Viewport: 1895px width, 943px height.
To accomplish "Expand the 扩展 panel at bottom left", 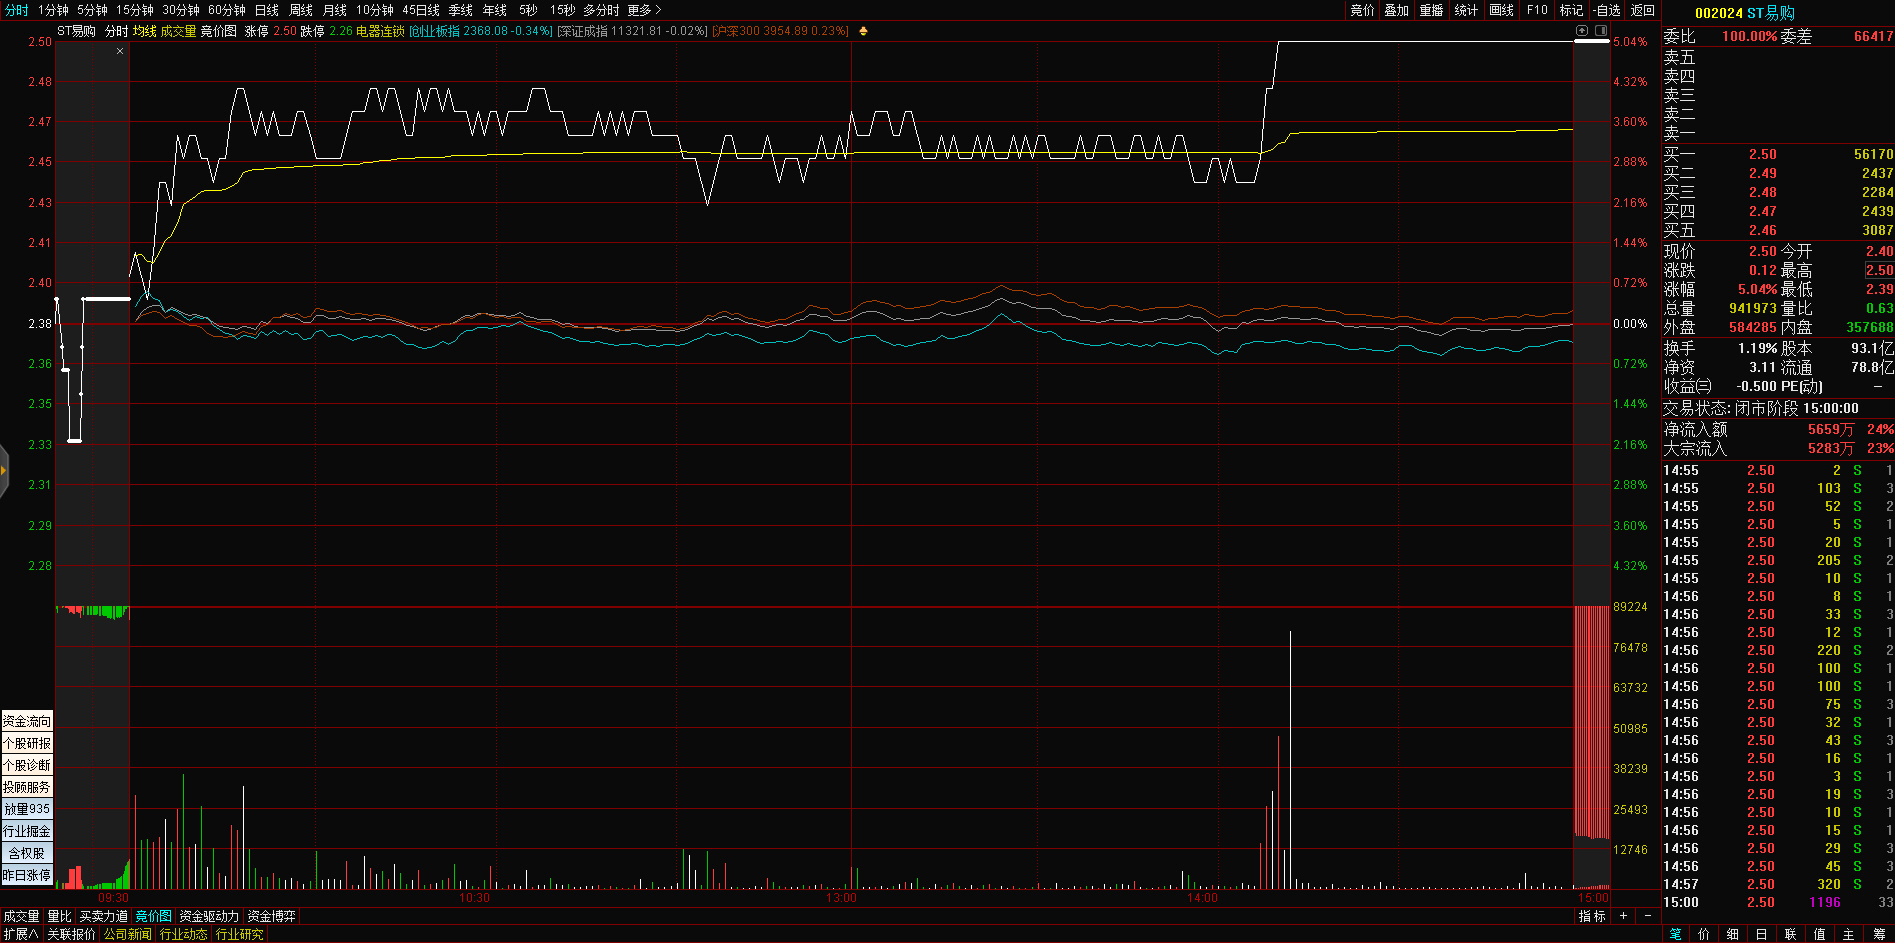I will 20,934.
